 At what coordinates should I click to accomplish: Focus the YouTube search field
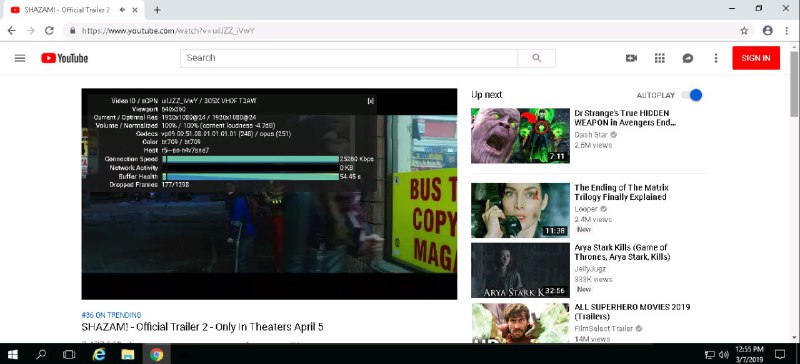(x=349, y=58)
